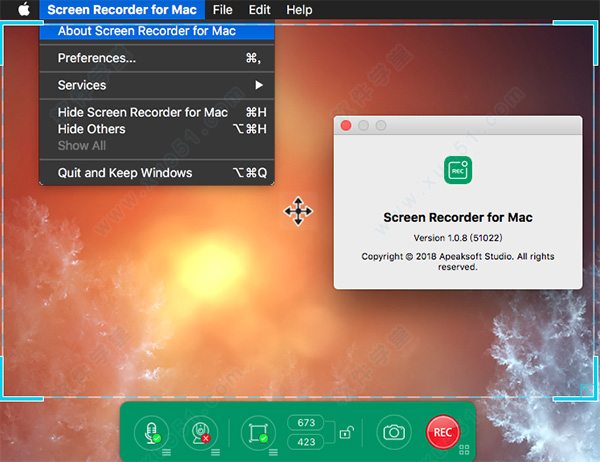
Task: Start recording with REC button
Action: (x=443, y=432)
